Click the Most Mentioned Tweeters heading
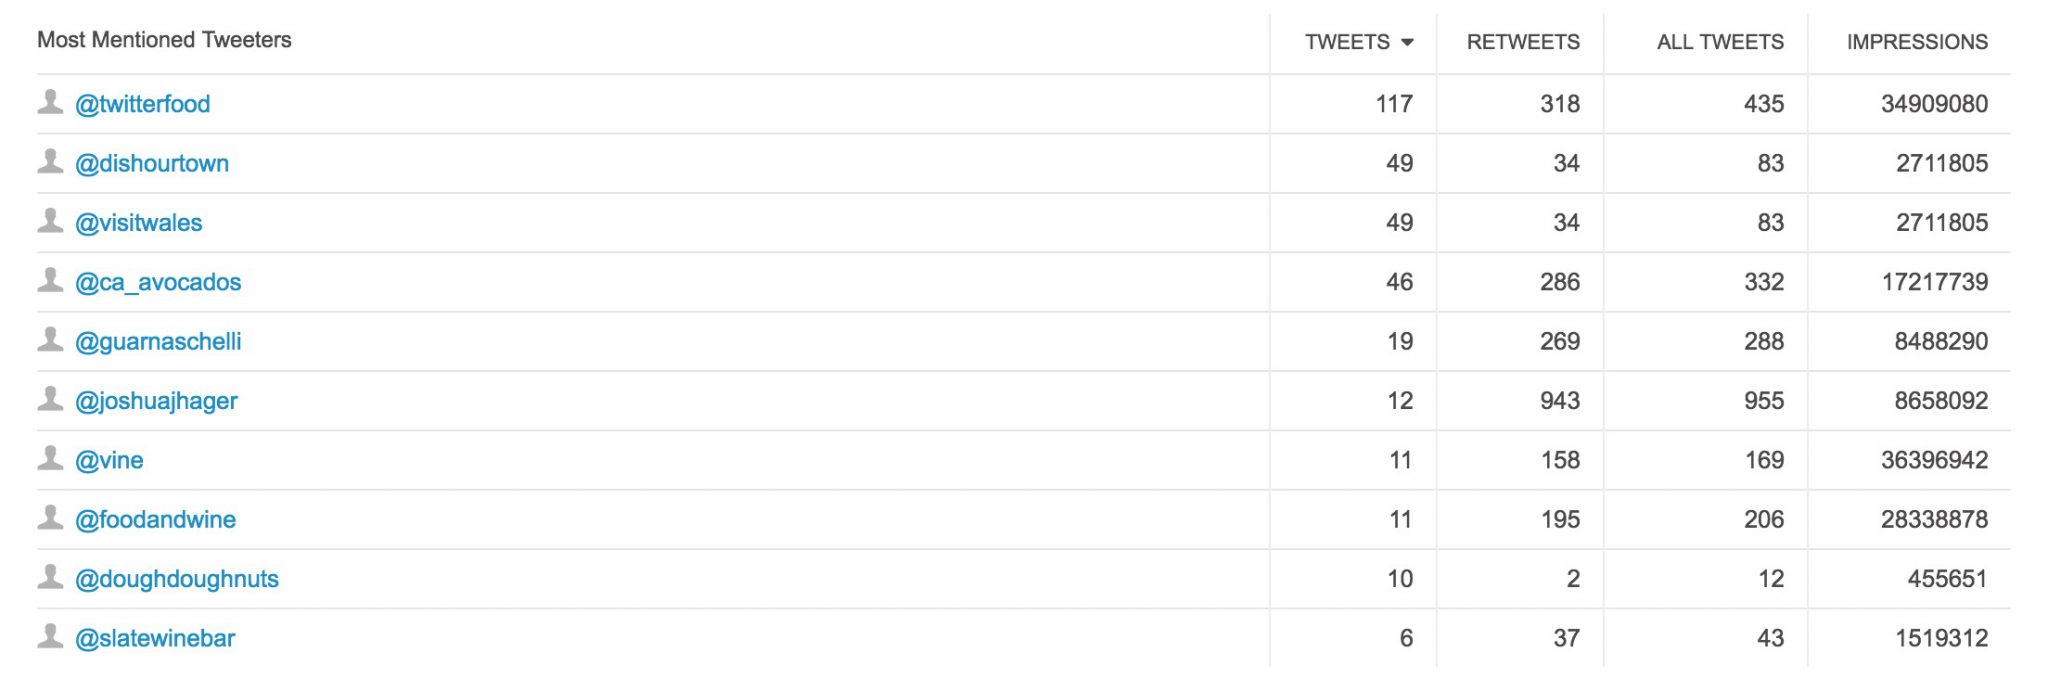This screenshot has width=2048, height=691. 164,40
